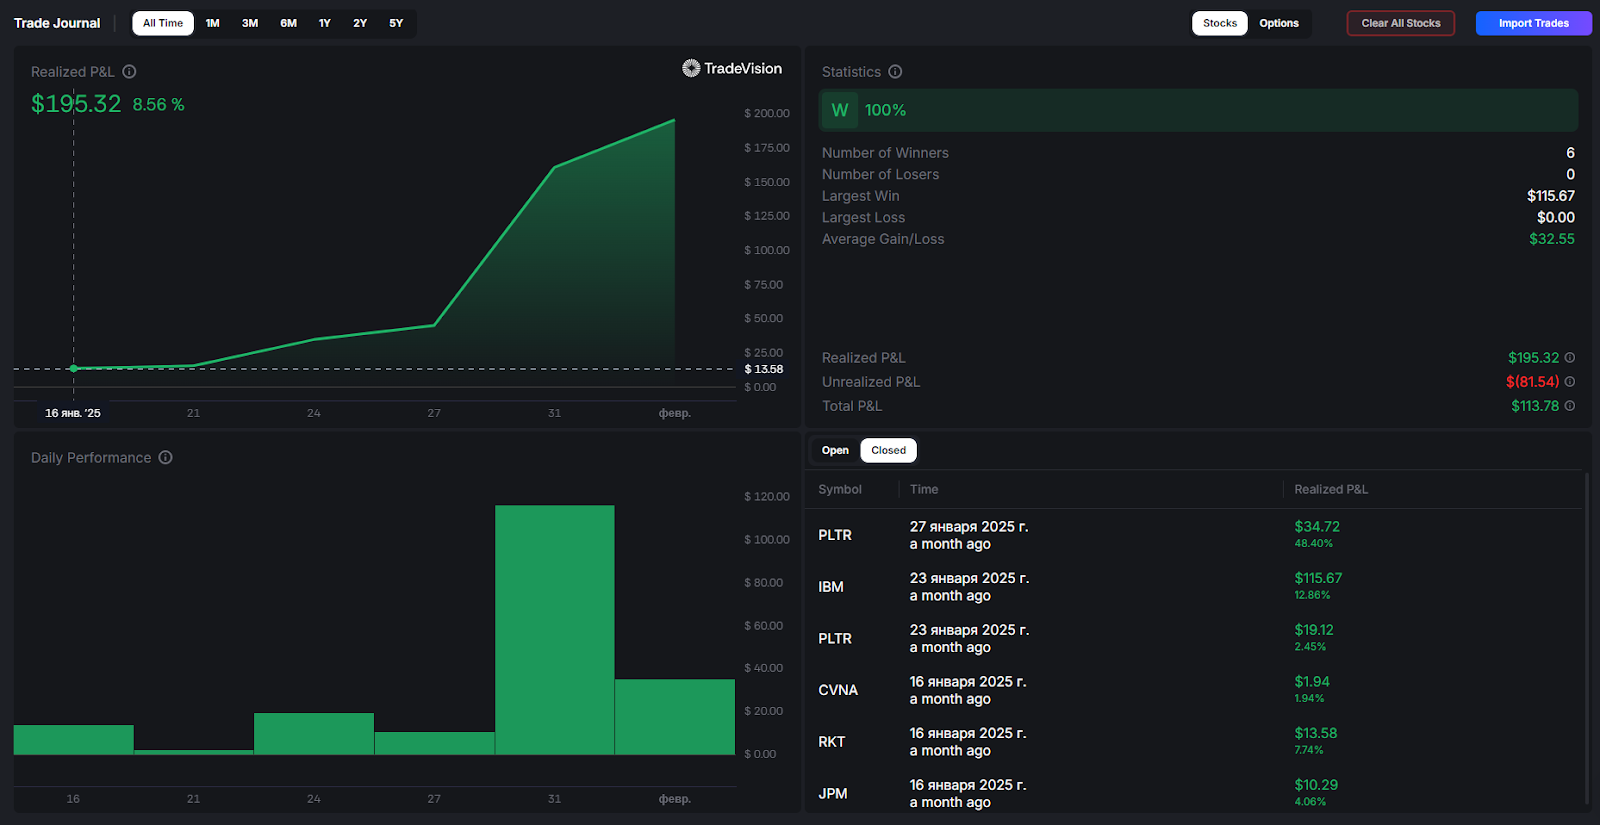Click the Symbol column header
Viewport: 1600px width, 825px height.
pos(840,489)
